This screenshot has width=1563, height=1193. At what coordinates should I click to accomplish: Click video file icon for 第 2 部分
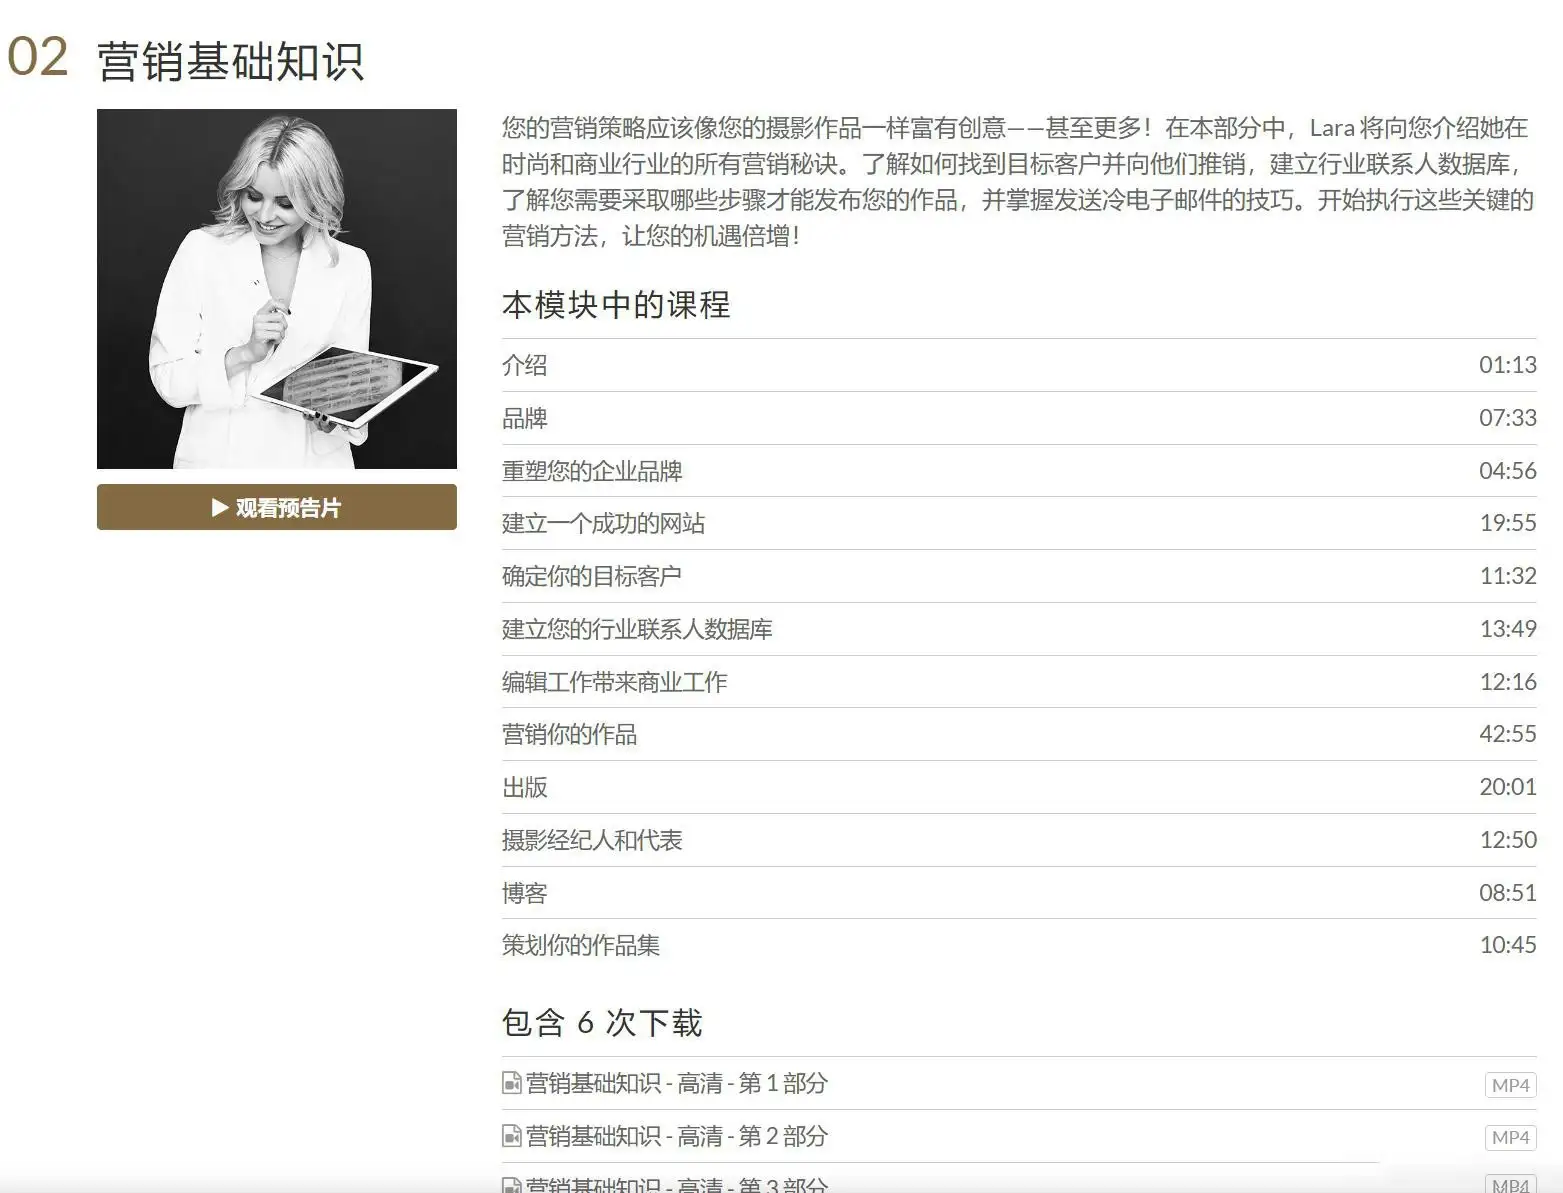(x=511, y=1136)
